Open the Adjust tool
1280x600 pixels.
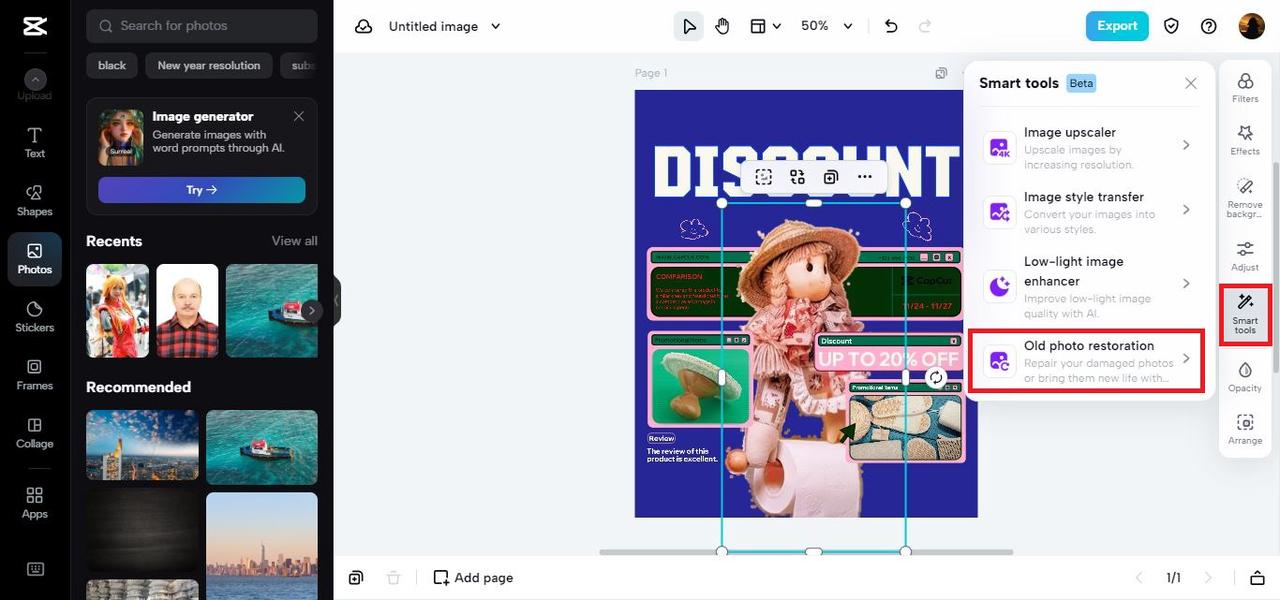1245,256
